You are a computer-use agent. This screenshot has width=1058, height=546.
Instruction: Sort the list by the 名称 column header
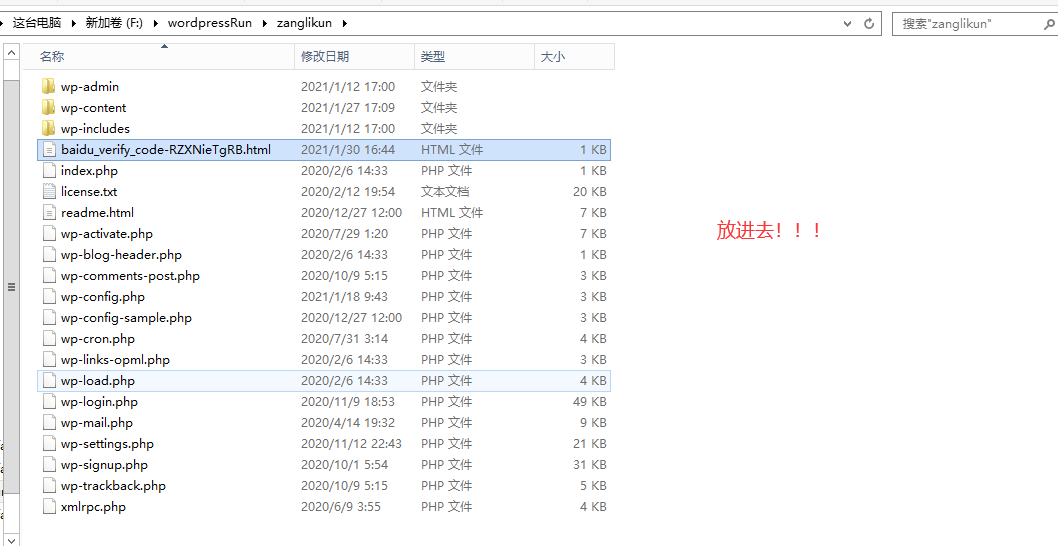pyautogui.click(x=52, y=57)
